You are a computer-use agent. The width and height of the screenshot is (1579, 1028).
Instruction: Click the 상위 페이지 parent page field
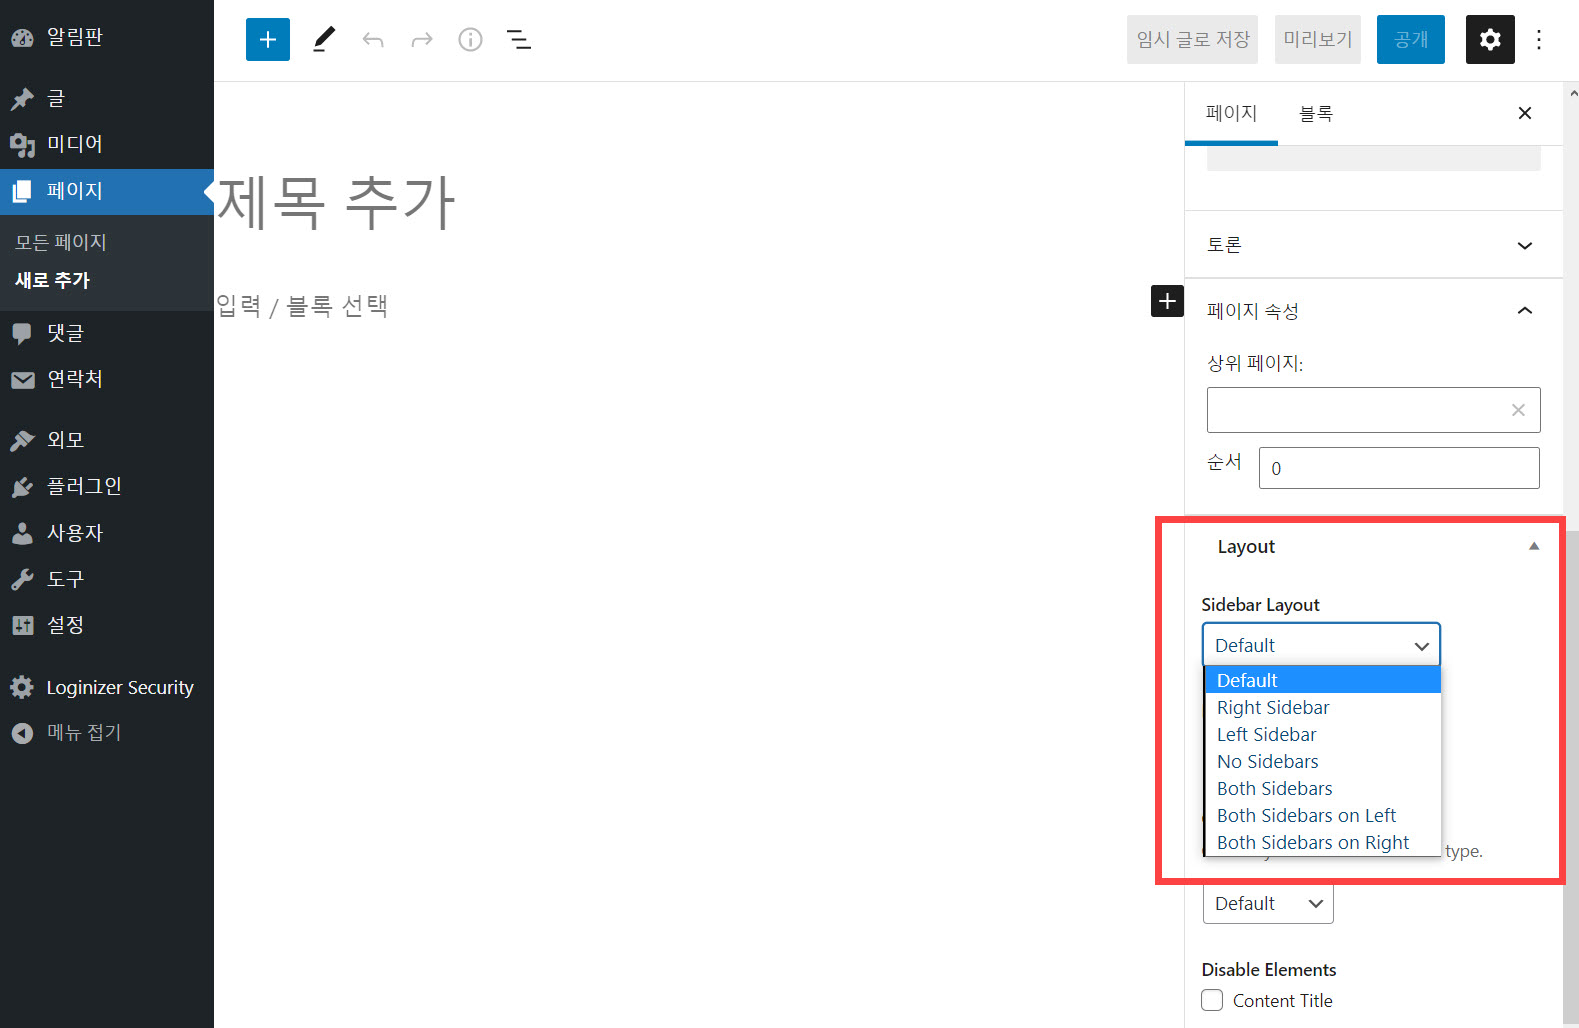pos(1373,410)
